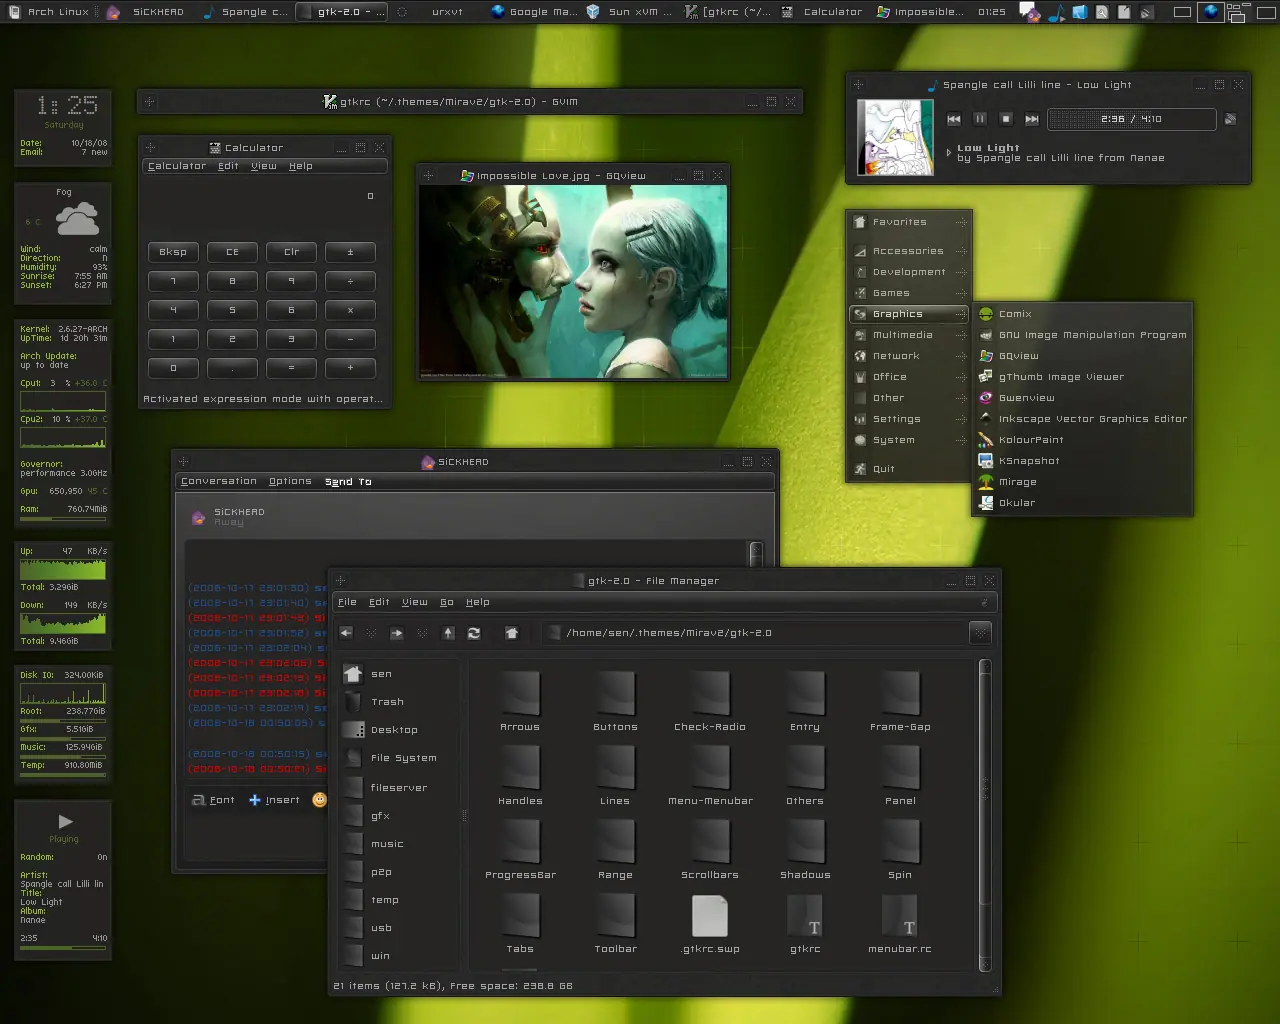
Task: Toggle the play indicator in sidebar widget
Action: pyautogui.click(x=65, y=822)
